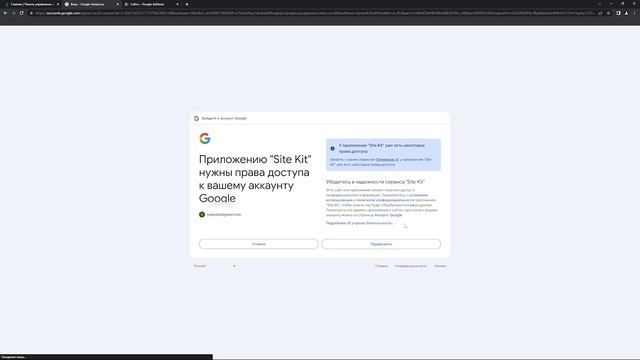Minimize the browser window
Viewport: 640px width, 360px height.
pos(611,4)
